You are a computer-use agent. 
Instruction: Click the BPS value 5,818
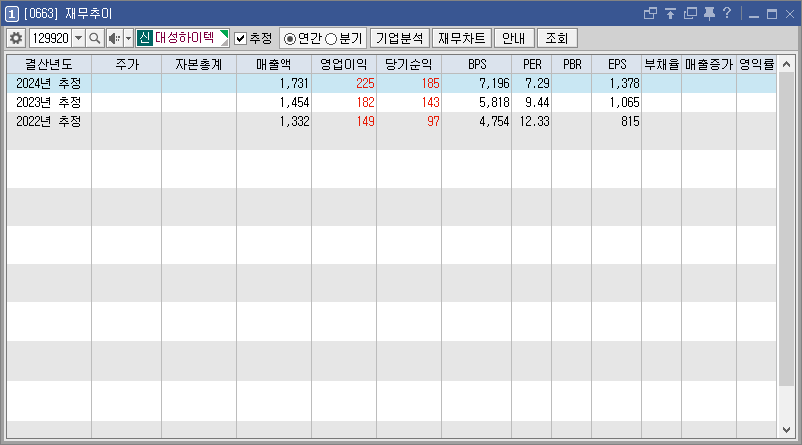(494, 102)
